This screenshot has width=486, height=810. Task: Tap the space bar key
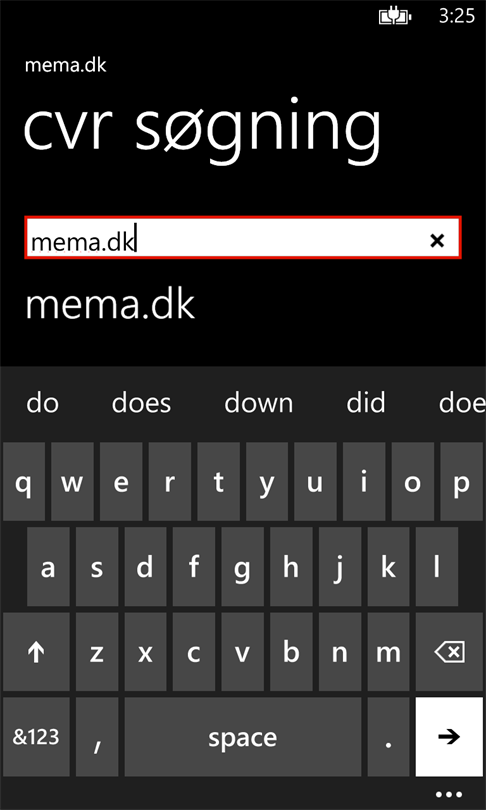point(243,736)
